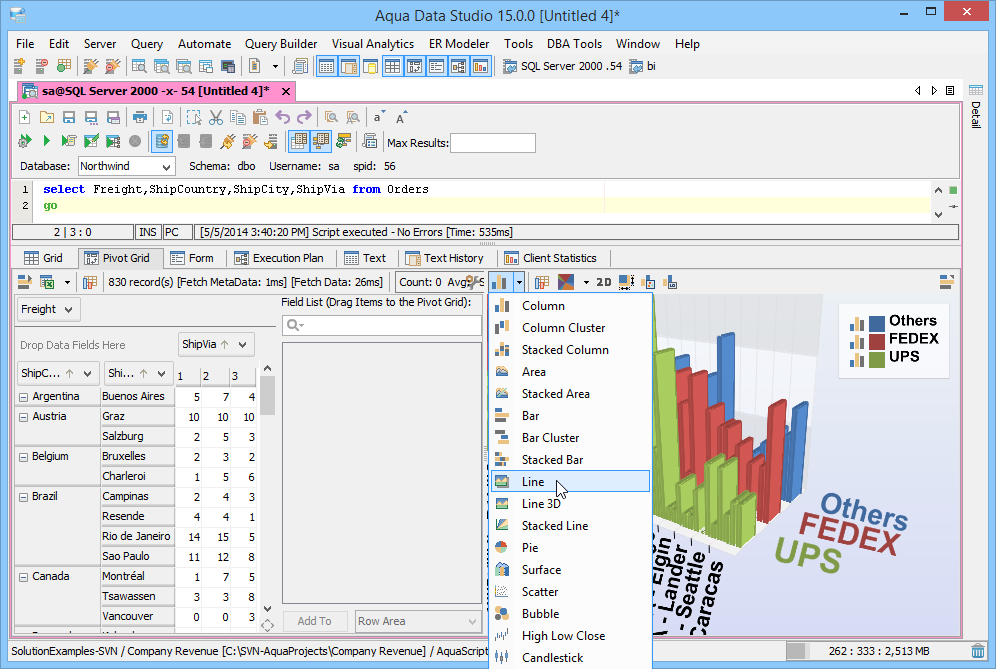Collapse the Brazil row group
Screen dimensions: 996x669
click(23, 497)
